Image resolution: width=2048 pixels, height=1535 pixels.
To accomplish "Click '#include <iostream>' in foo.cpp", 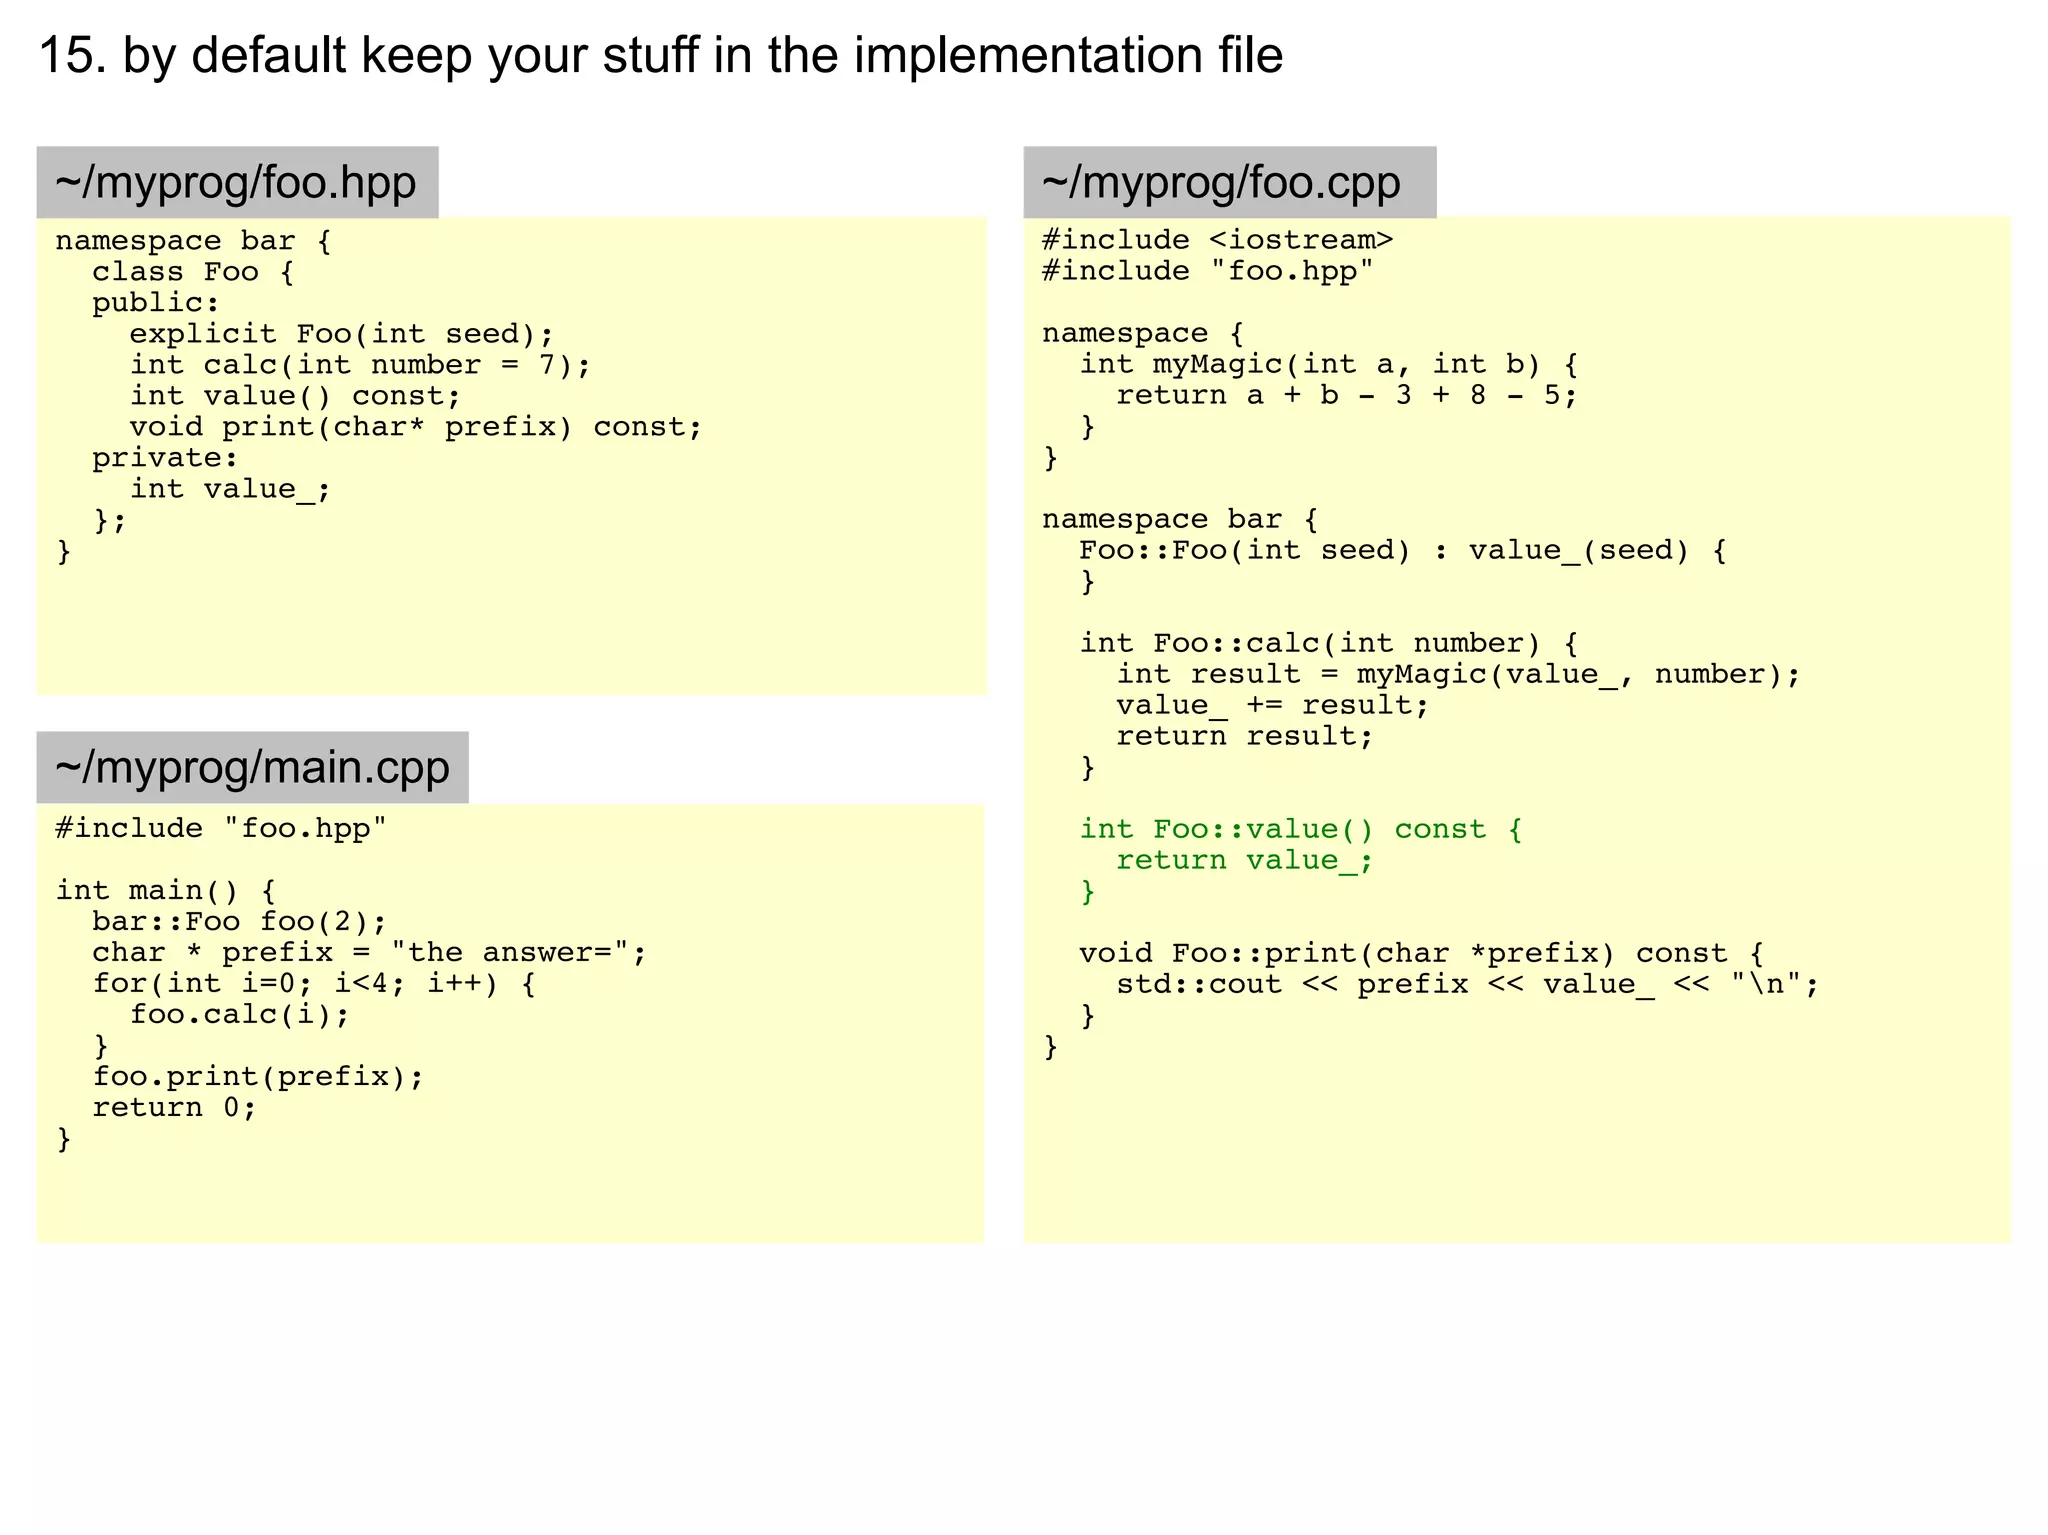I will coord(1217,240).
